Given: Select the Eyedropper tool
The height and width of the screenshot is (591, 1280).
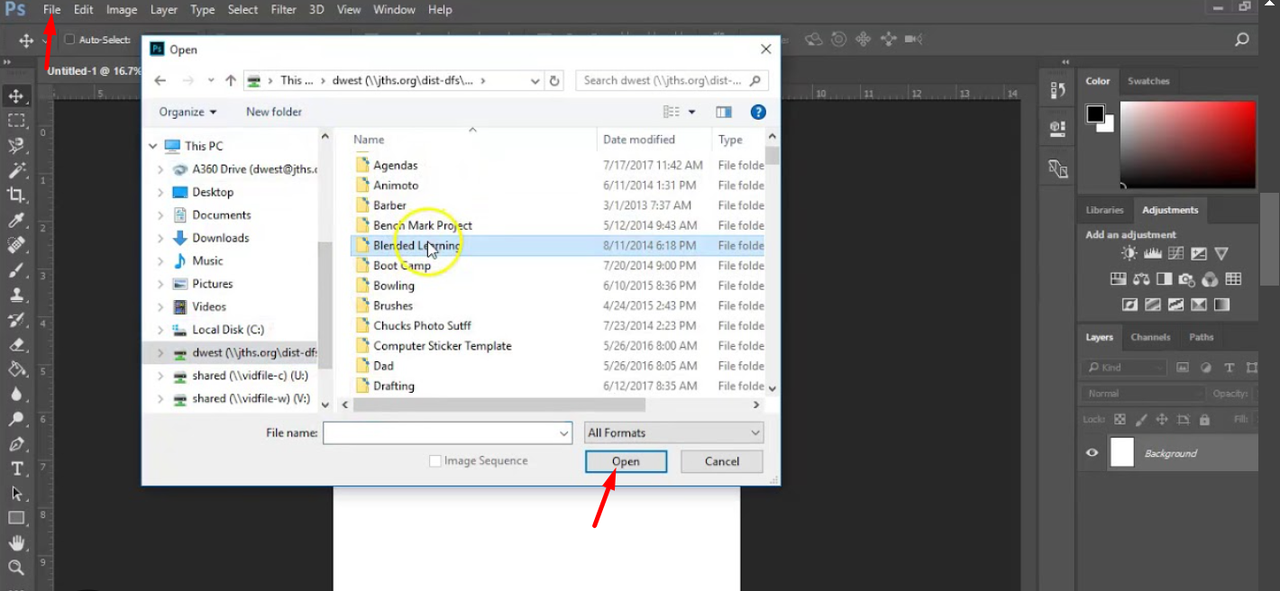Looking at the screenshot, I should [17, 220].
